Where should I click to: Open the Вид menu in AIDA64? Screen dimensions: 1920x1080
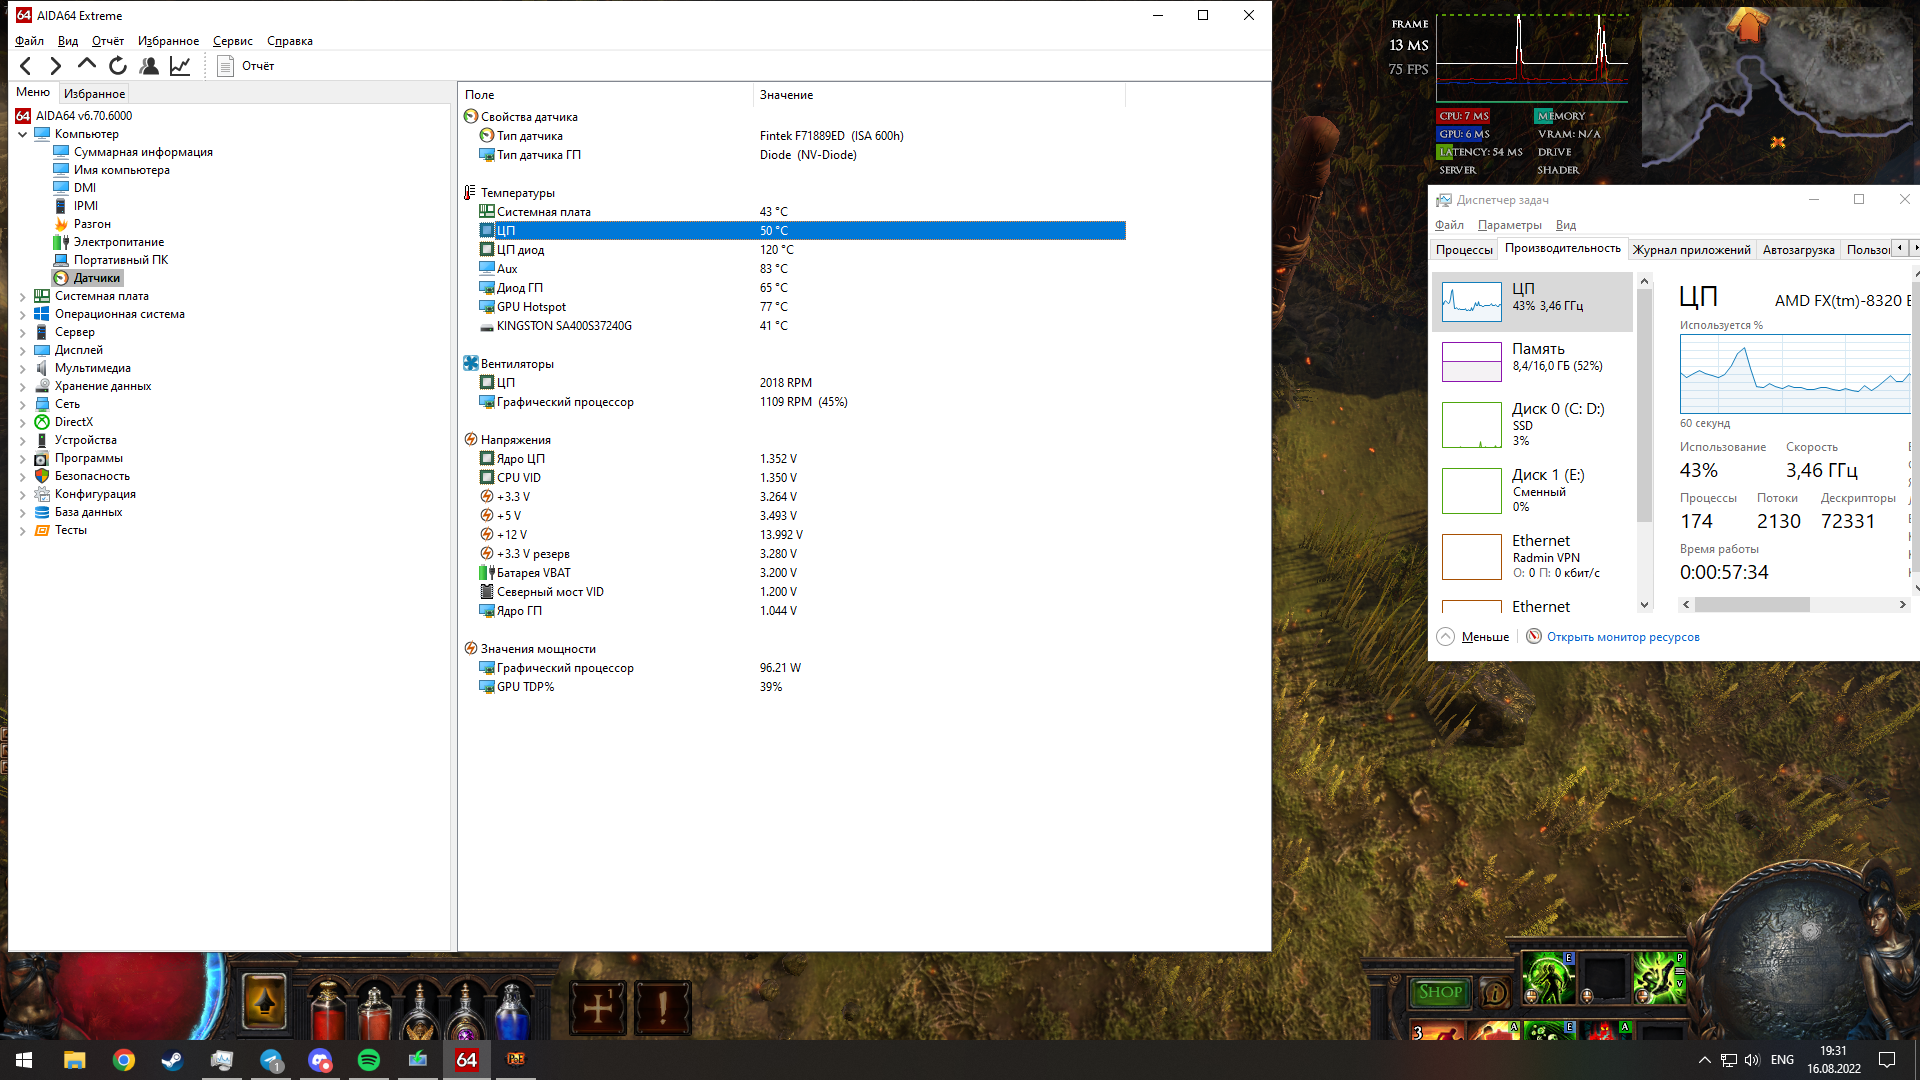pos(68,41)
